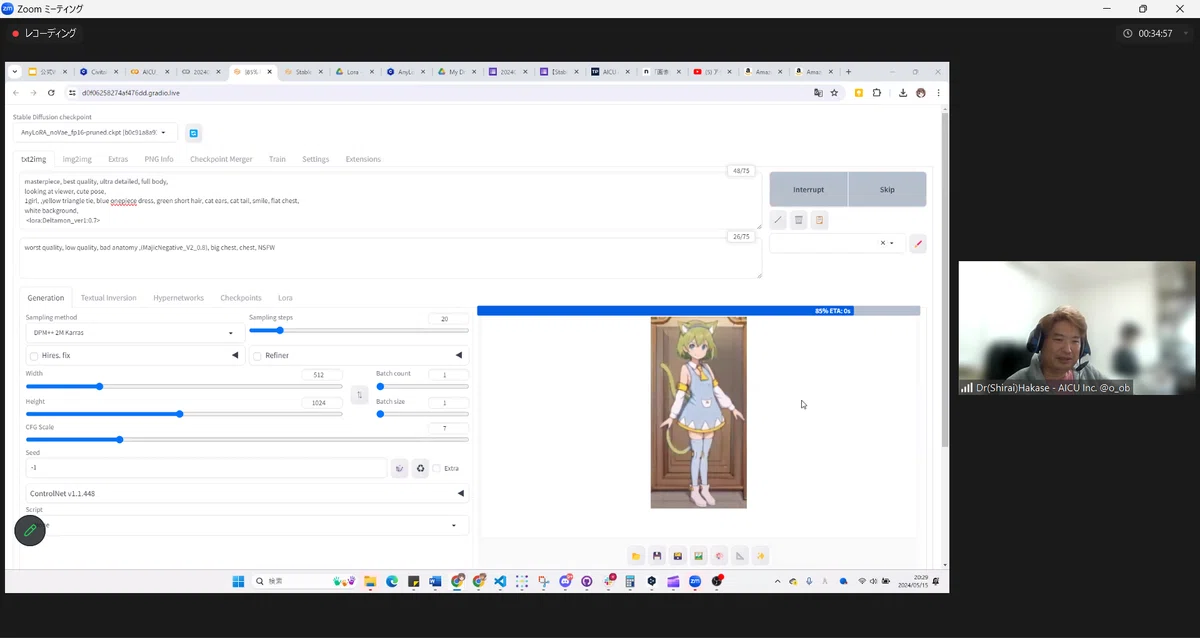Open the output images folder icon
This screenshot has width=1200, height=638.
click(x=636, y=556)
